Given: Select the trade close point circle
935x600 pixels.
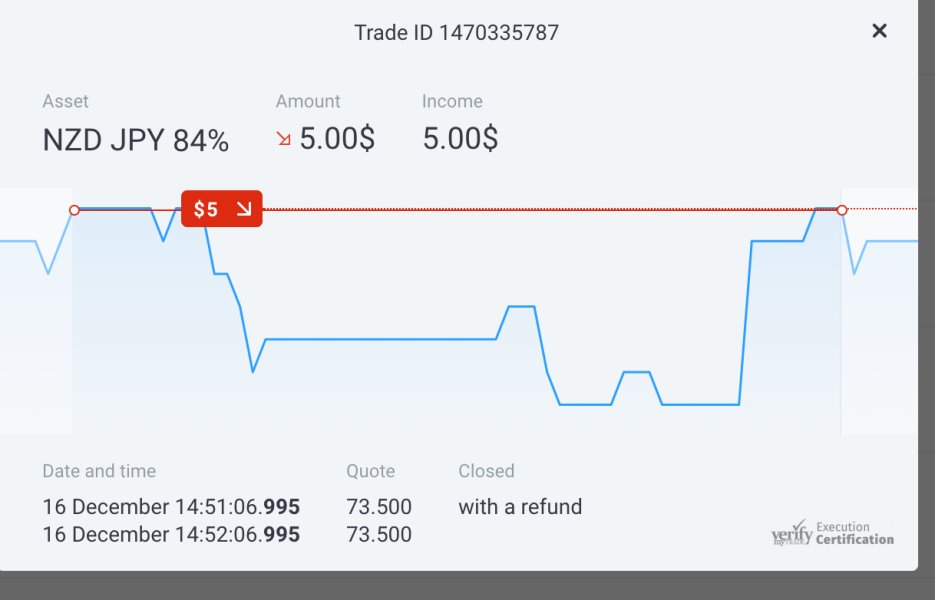Looking at the screenshot, I should tap(841, 210).
